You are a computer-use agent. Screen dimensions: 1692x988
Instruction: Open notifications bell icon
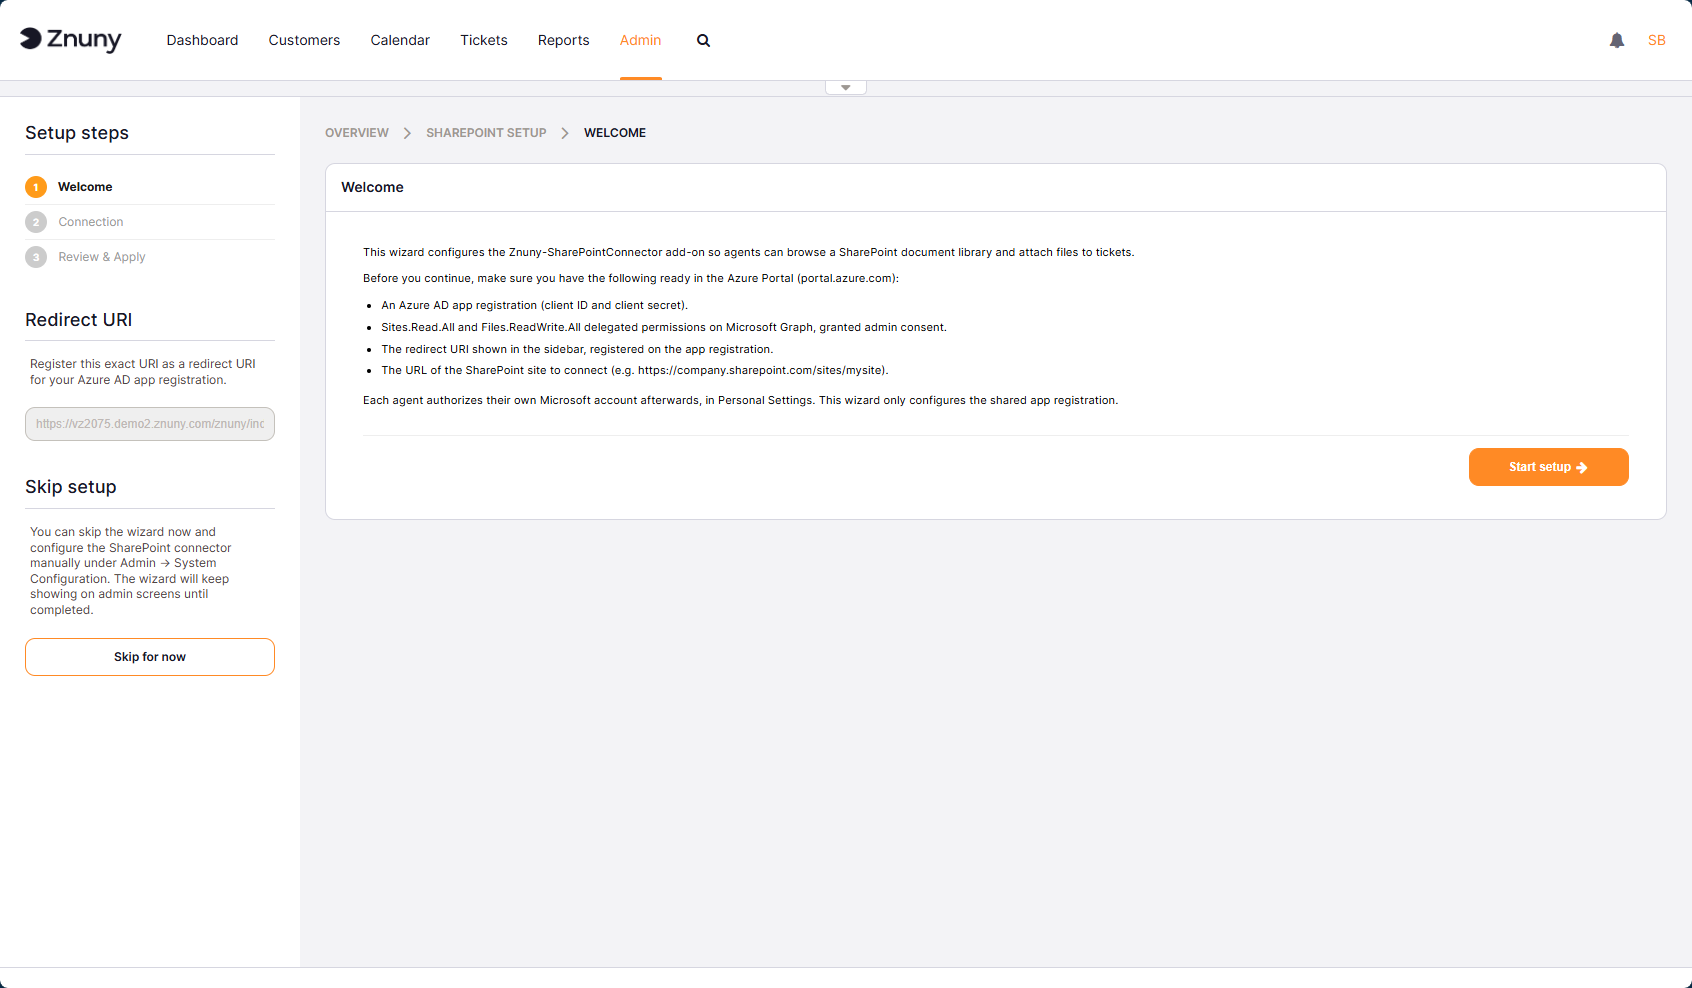point(1617,40)
